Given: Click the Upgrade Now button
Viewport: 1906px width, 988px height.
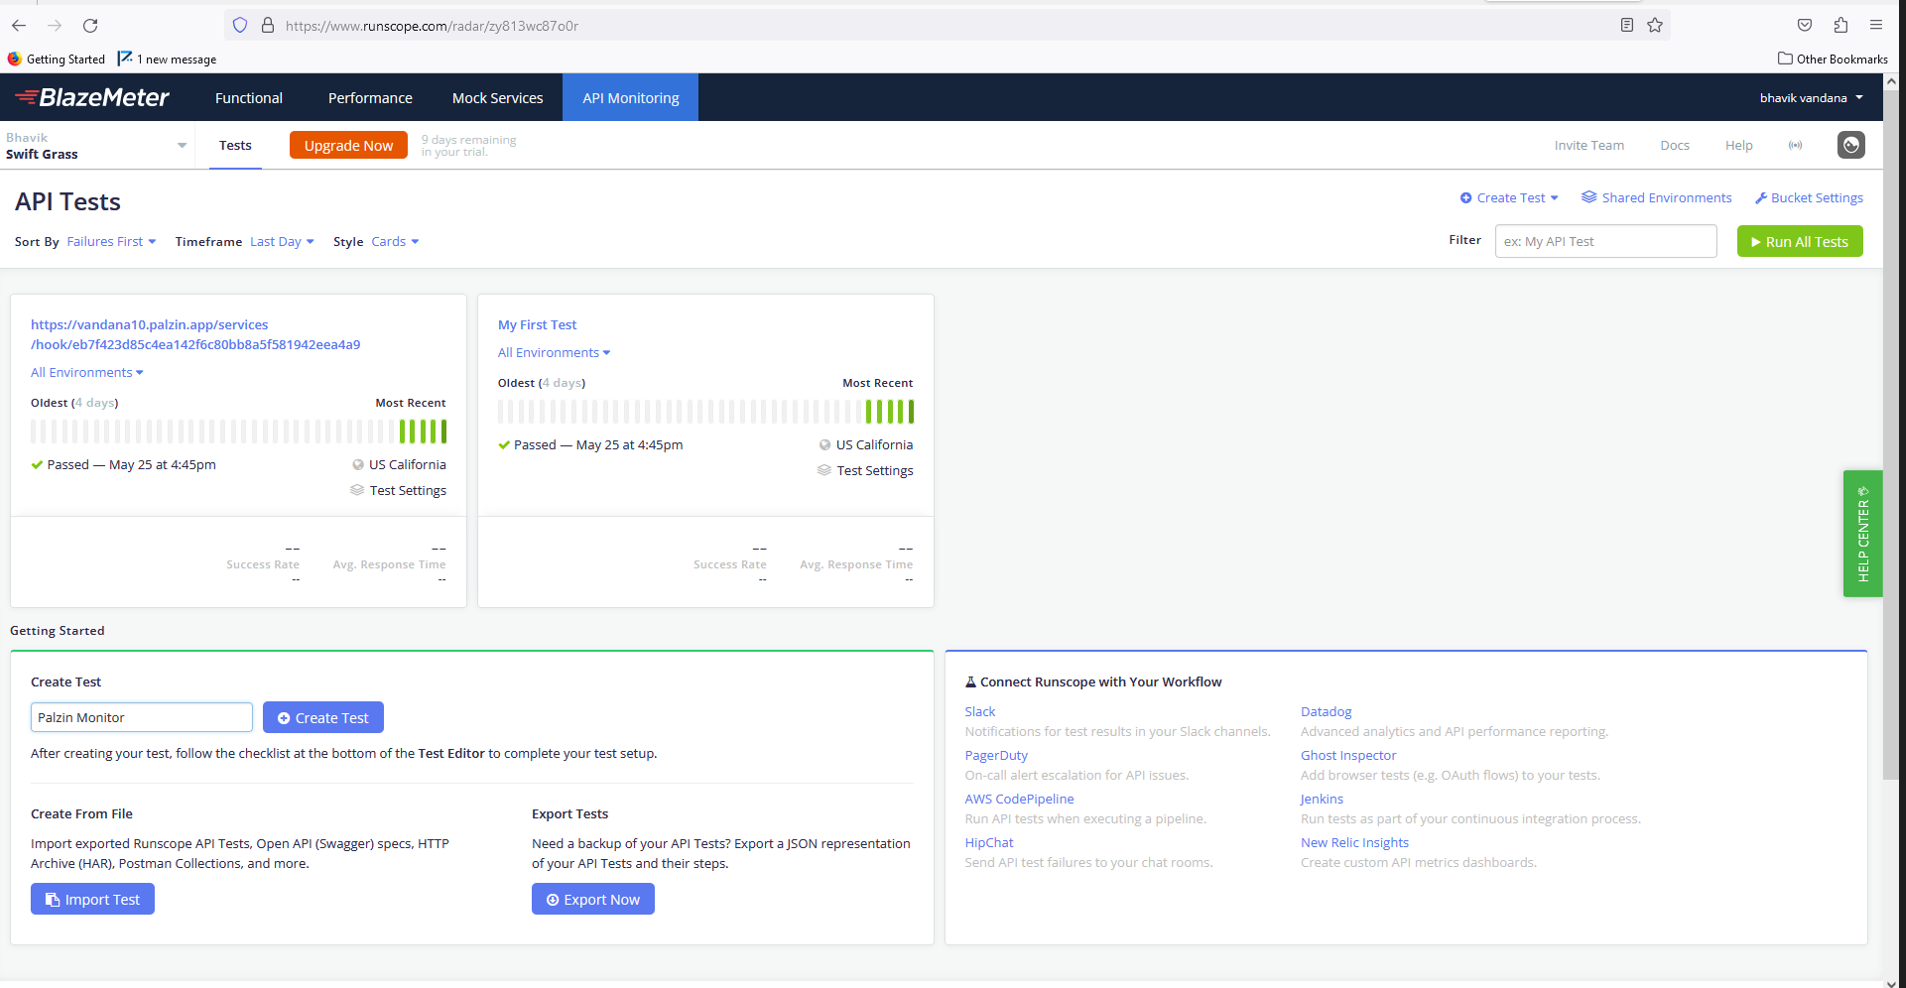Looking at the screenshot, I should (x=348, y=145).
